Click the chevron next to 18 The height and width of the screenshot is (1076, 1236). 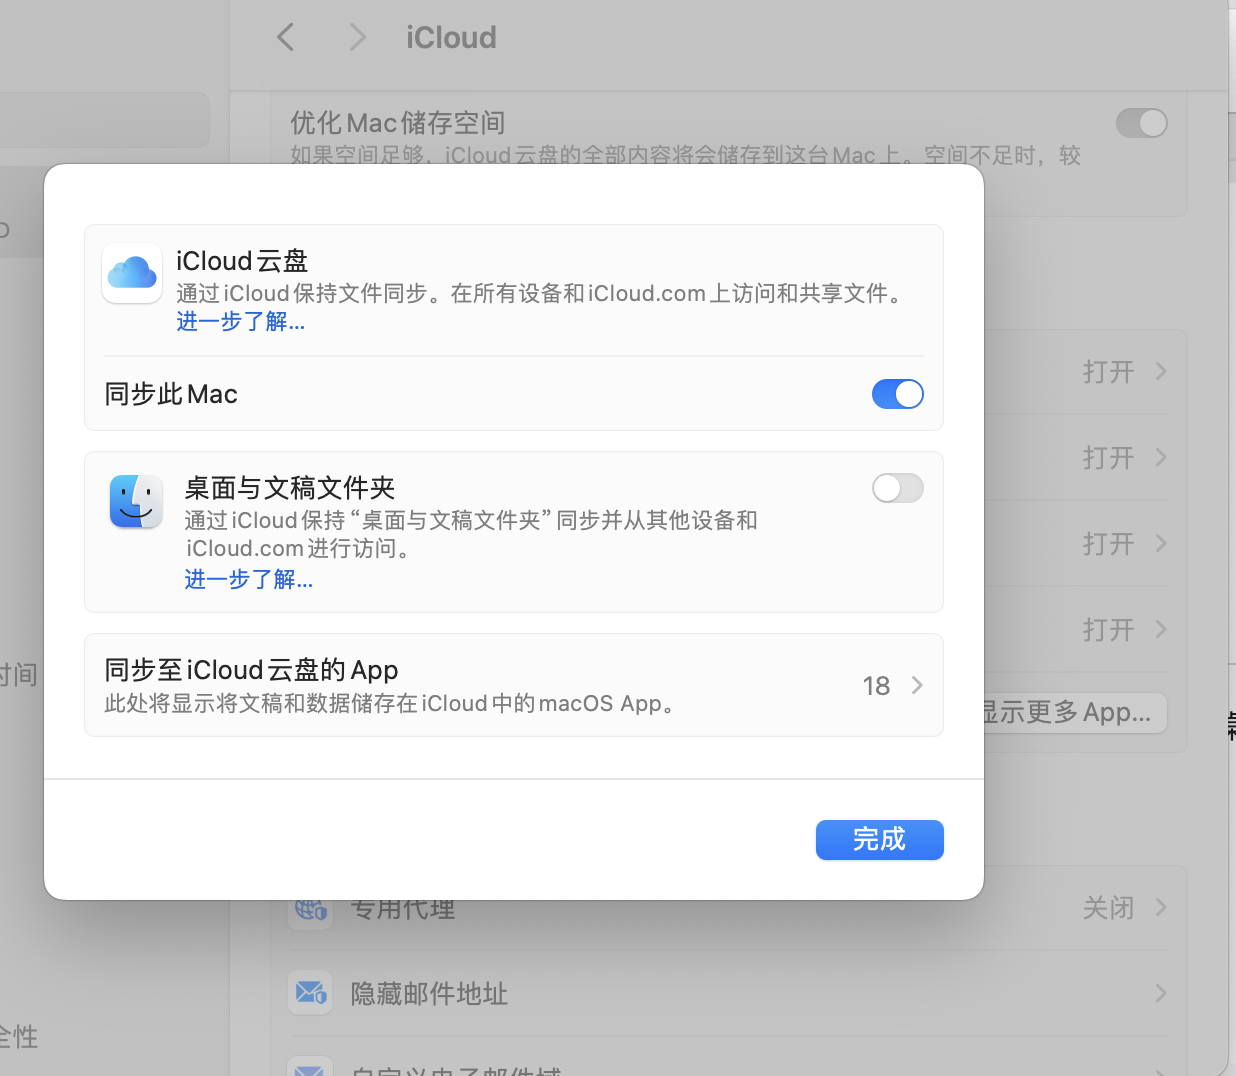[x=917, y=685]
